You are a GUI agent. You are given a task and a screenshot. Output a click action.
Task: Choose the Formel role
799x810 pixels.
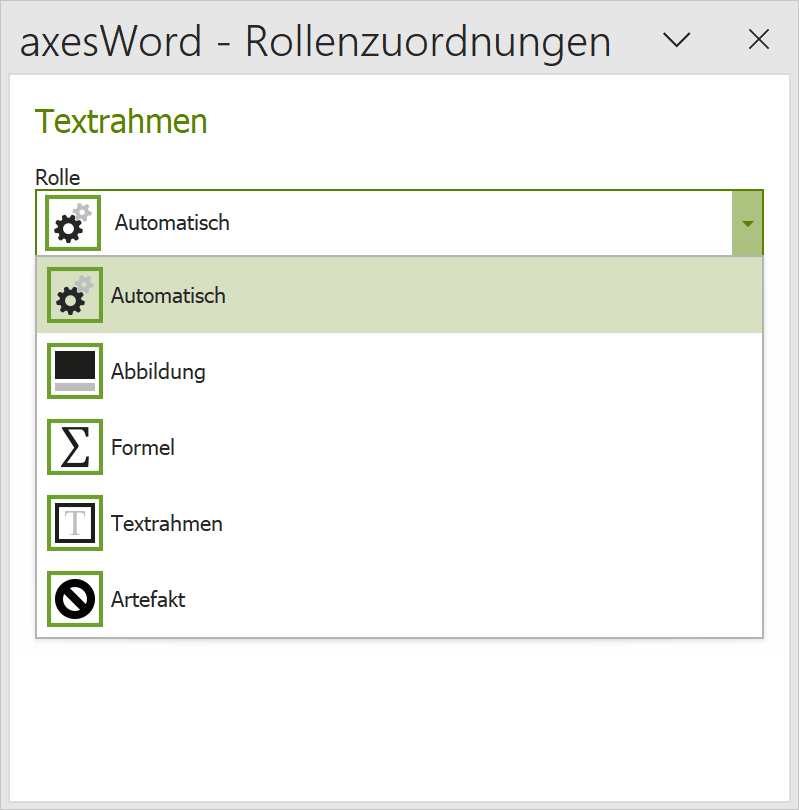[399, 447]
